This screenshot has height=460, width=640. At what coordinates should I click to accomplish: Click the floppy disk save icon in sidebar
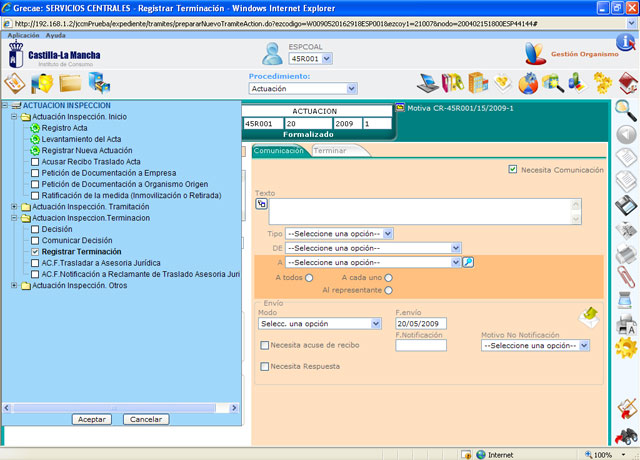click(626, 205)
